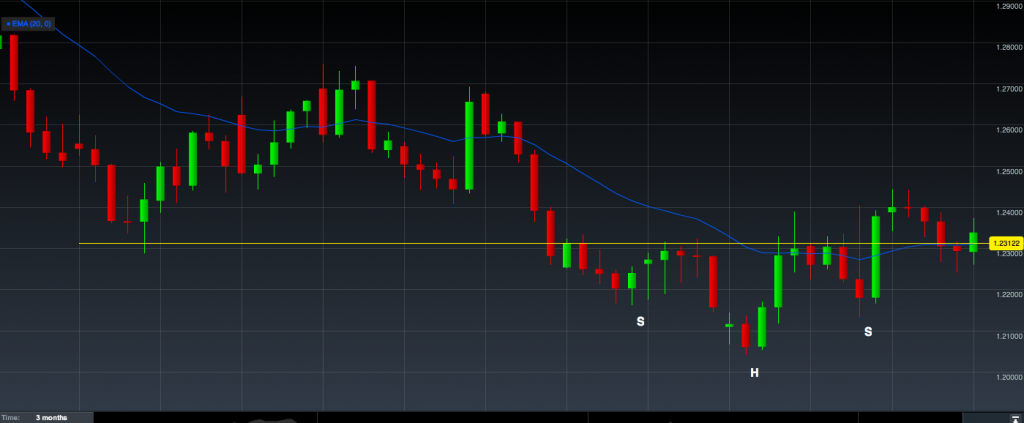
Task: Click the 1.27000 price axis label
Action: (x=1008, y=89)
